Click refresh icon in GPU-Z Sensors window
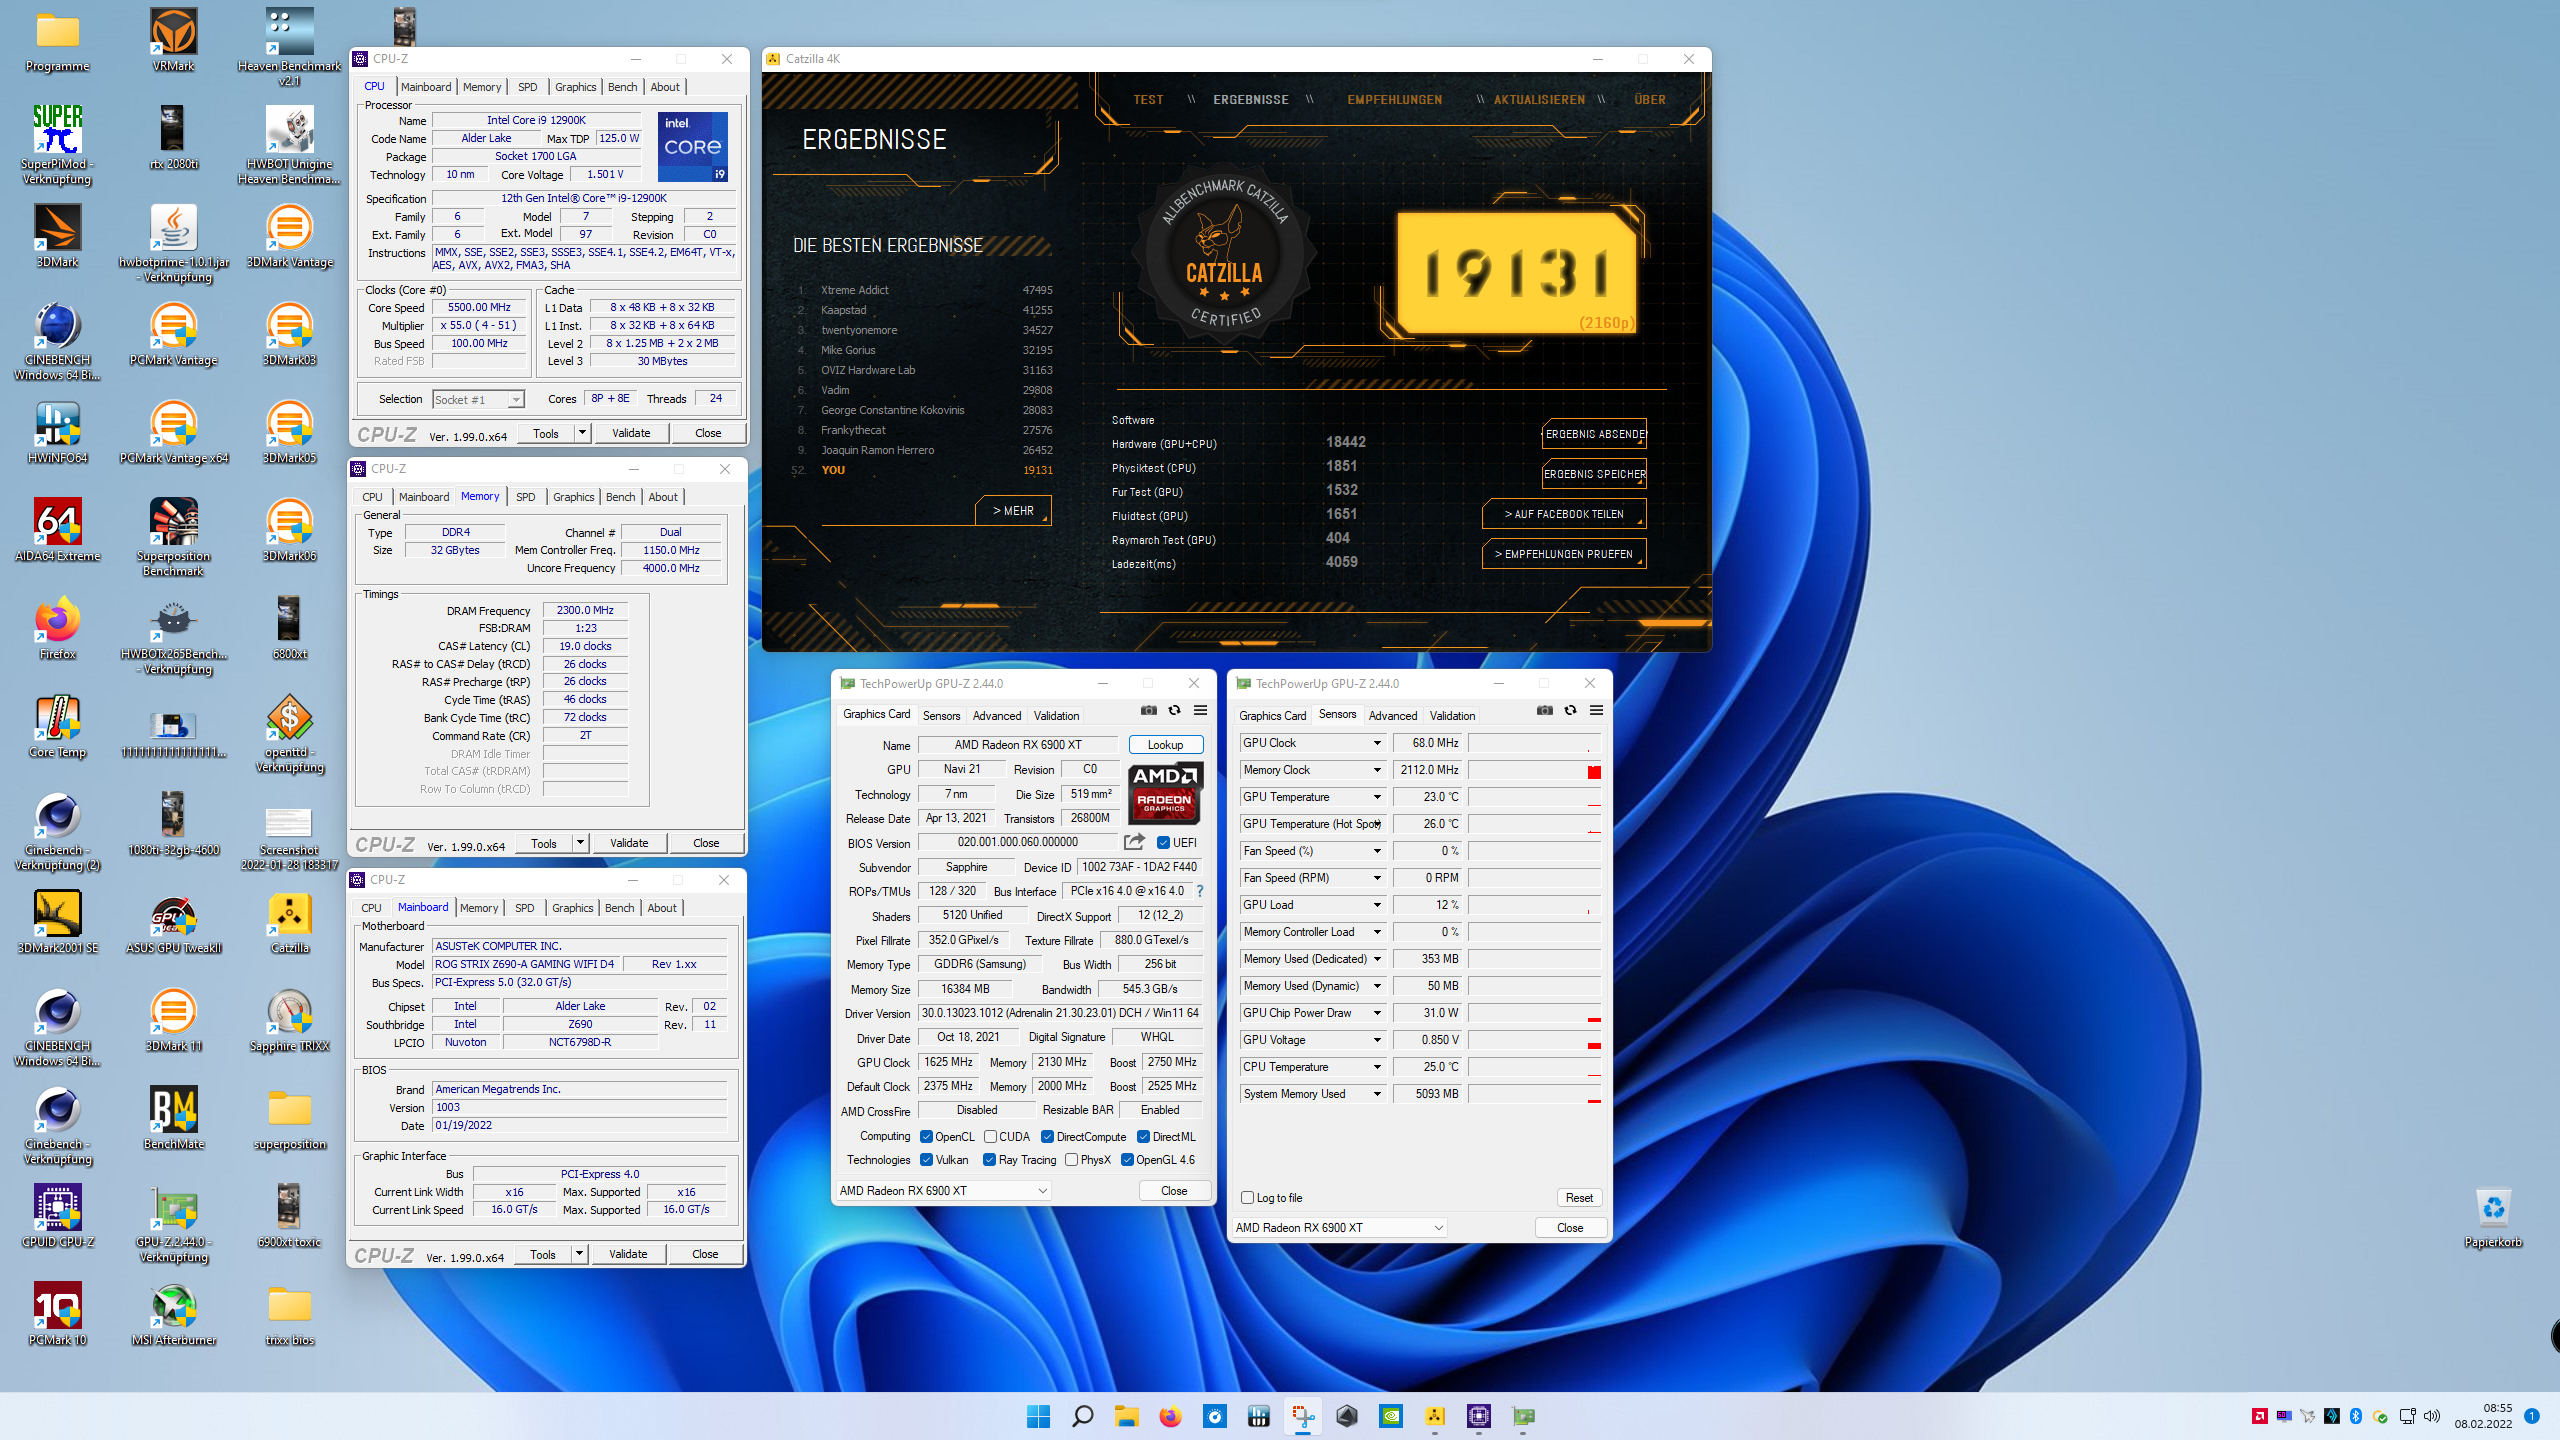The width and height of the screenshot is (2560, 1440). coord(1571,711)
